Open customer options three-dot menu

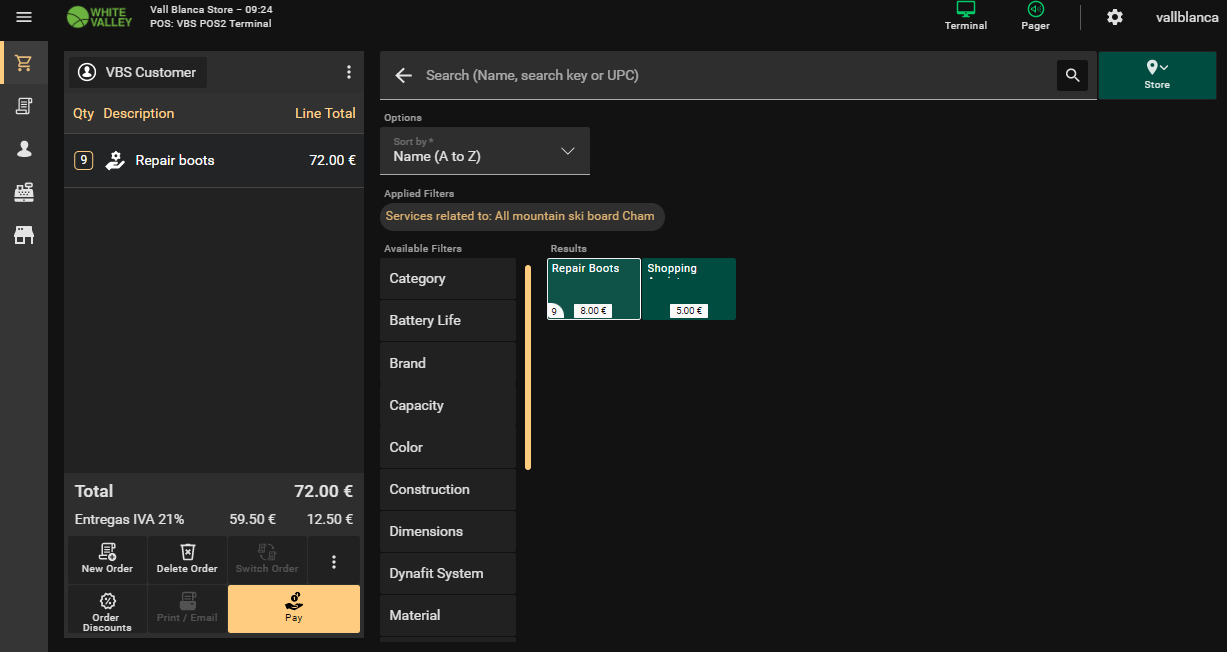click(x=349, y=72)
